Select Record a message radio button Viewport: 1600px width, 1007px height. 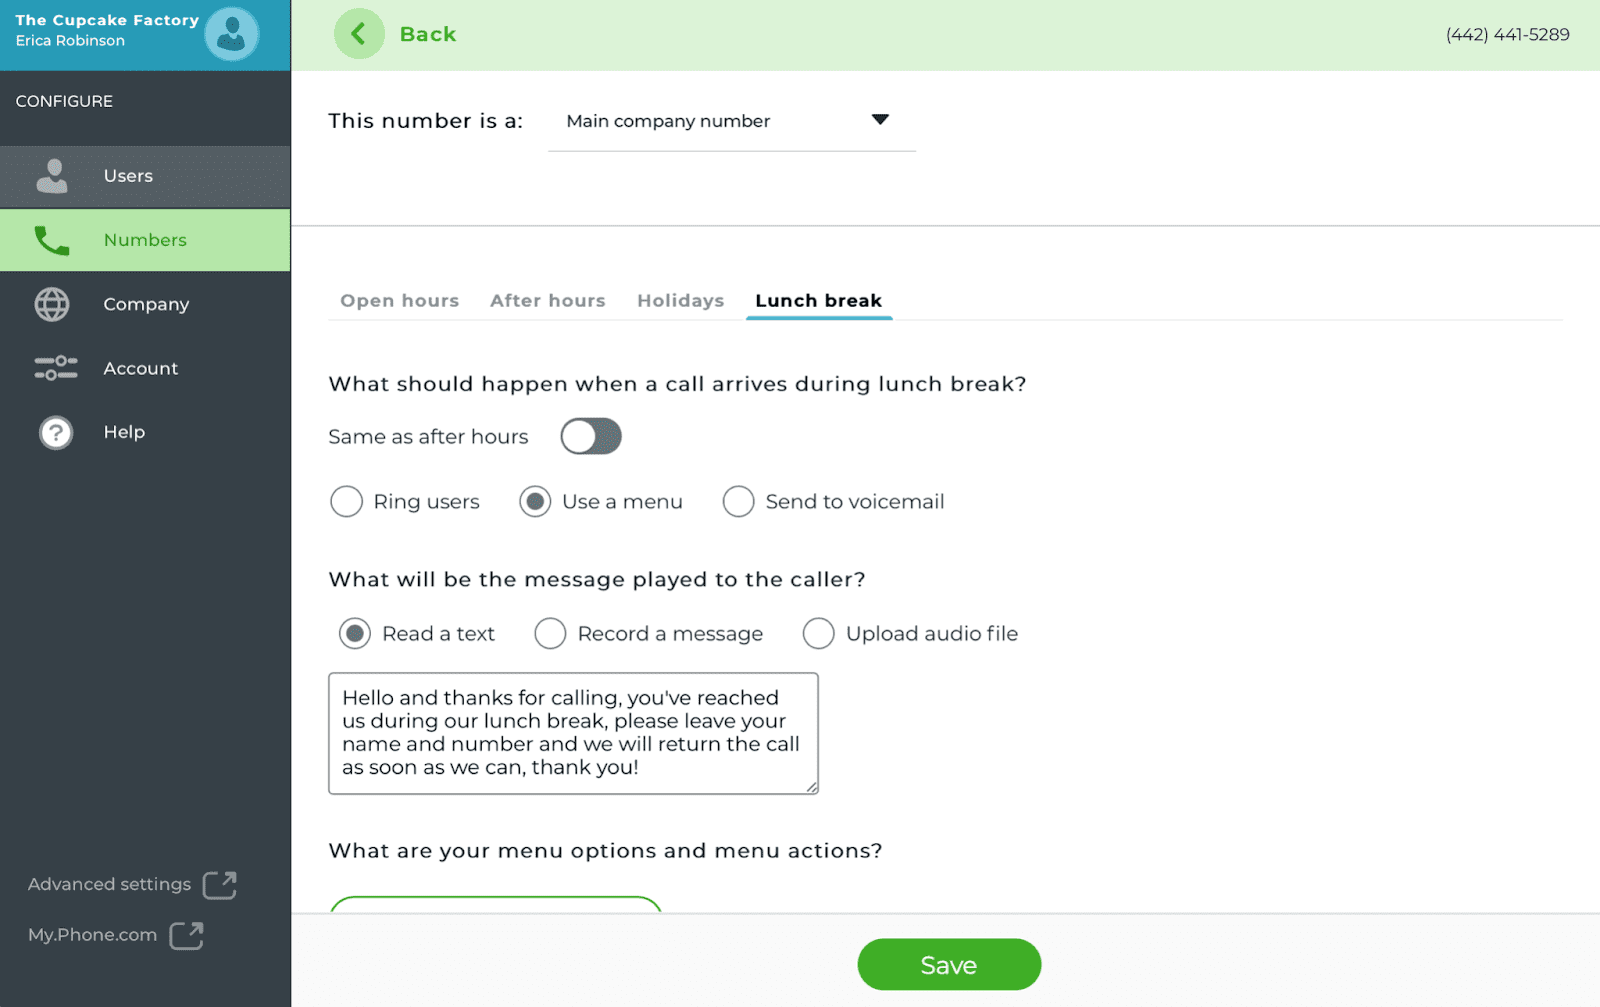[x=550, y=633]
